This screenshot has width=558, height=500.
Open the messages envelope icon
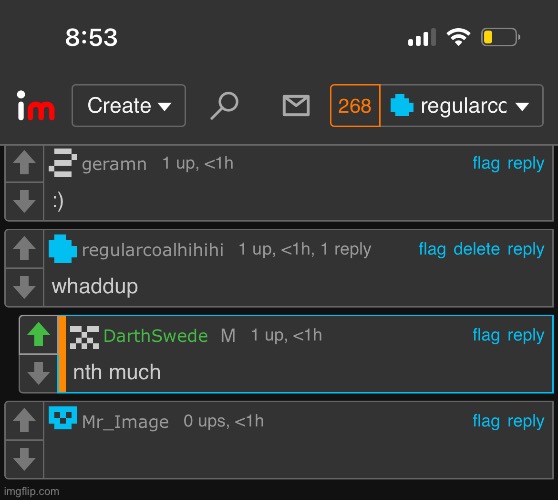pyautogui.click(x=296, y=106)
